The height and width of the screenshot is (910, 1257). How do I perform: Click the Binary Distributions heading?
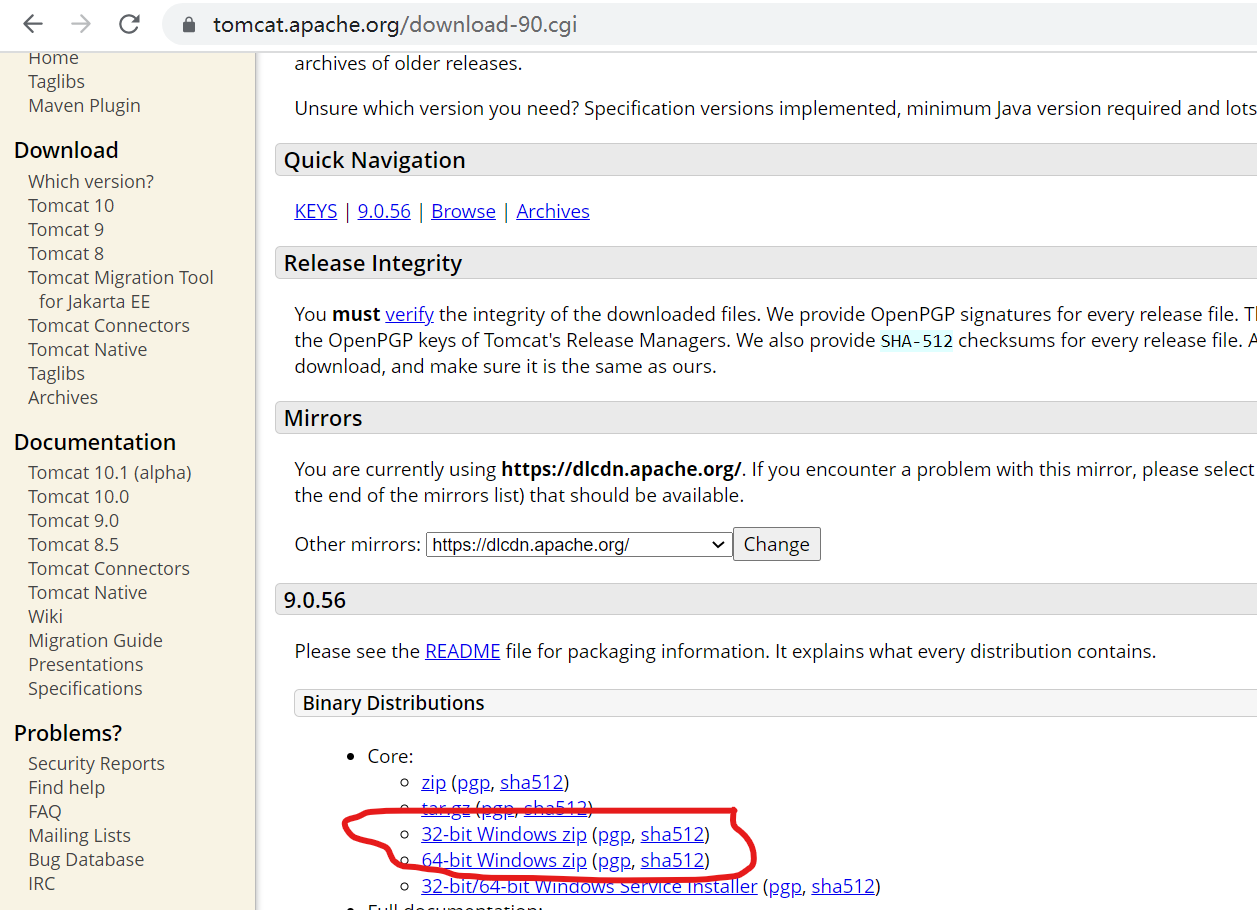[393, 703]
